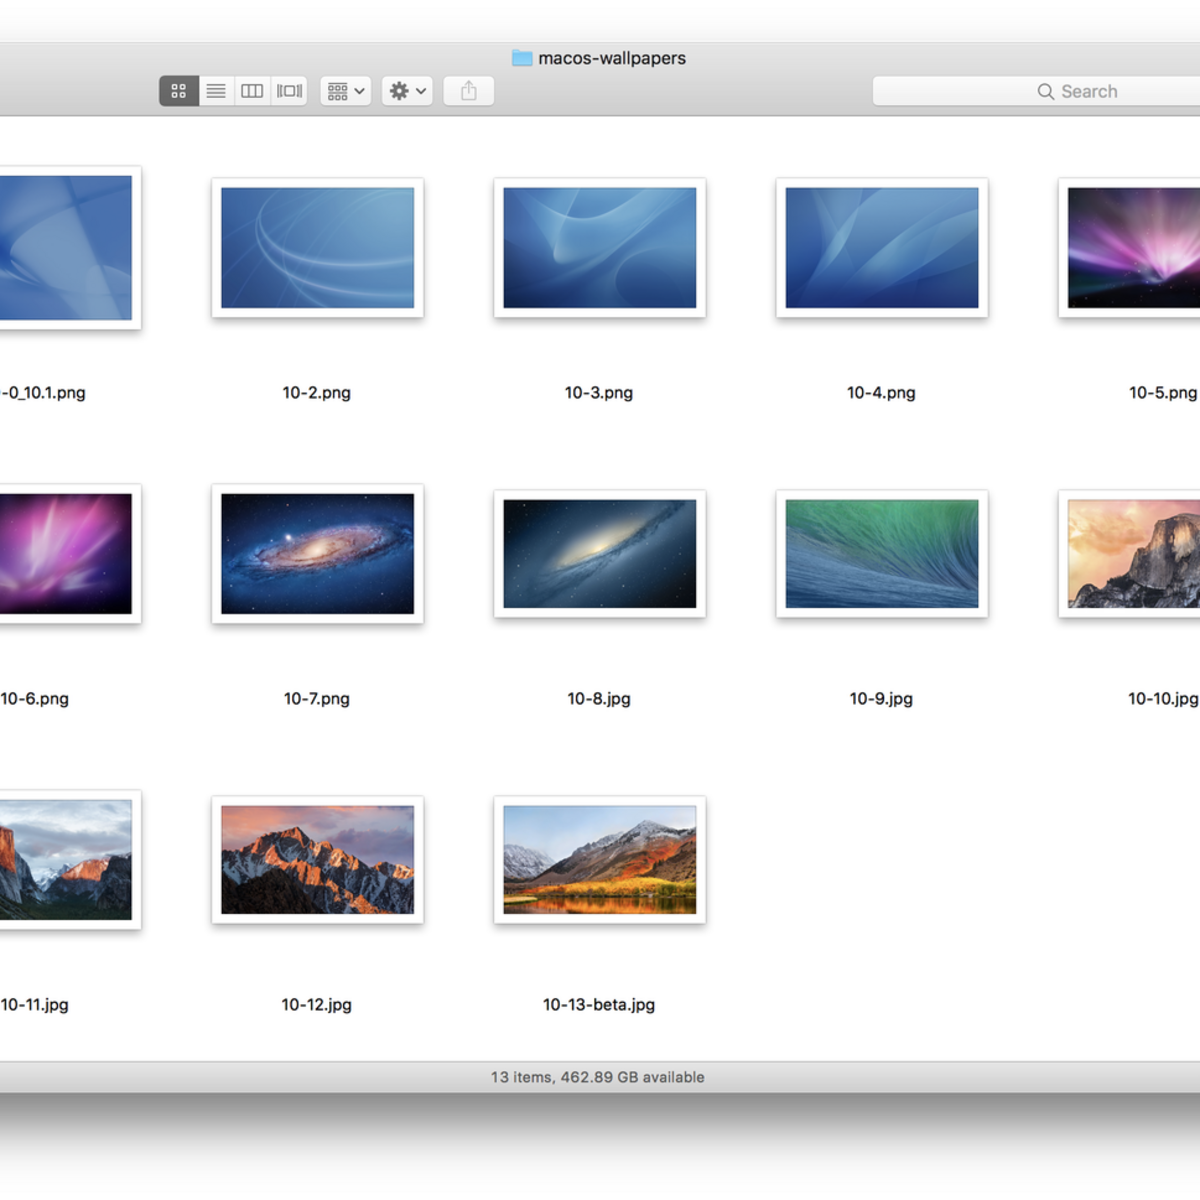Switch to icon view
1200x1200 pixels.
[179, 91]
